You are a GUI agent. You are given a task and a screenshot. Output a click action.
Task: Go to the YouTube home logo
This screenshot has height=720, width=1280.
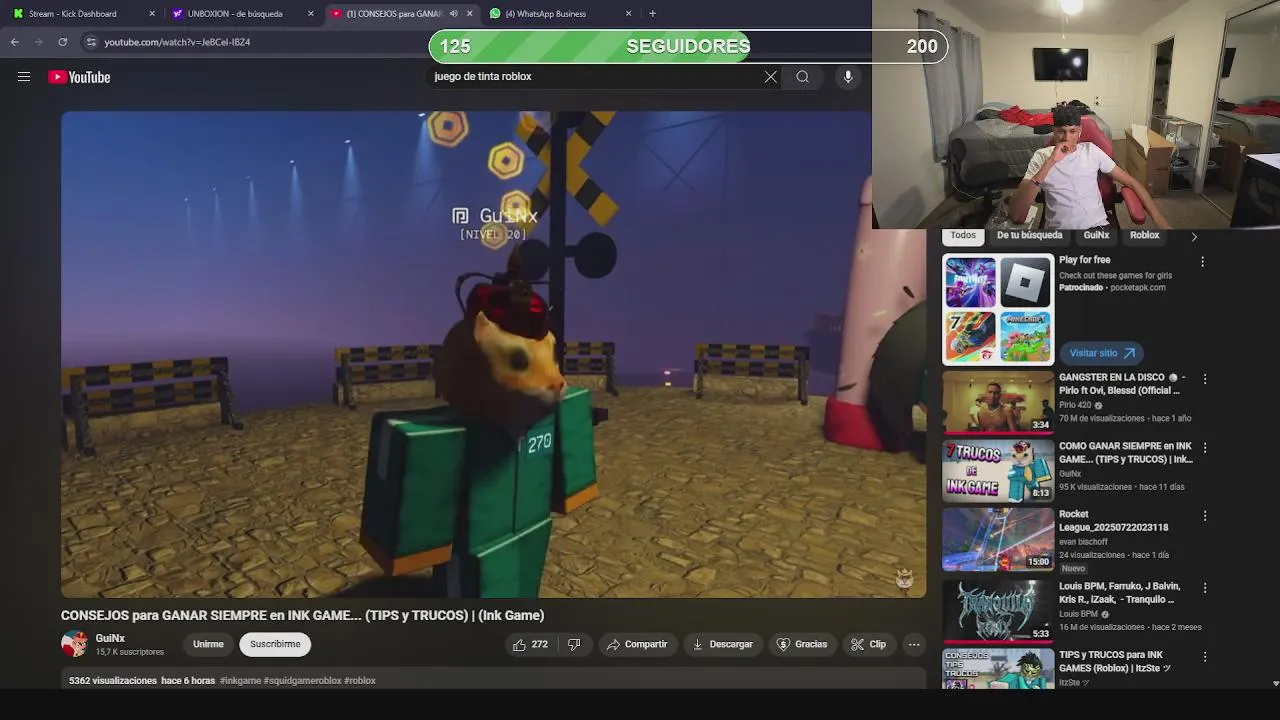pyautogui.click(x=79, y=77)
